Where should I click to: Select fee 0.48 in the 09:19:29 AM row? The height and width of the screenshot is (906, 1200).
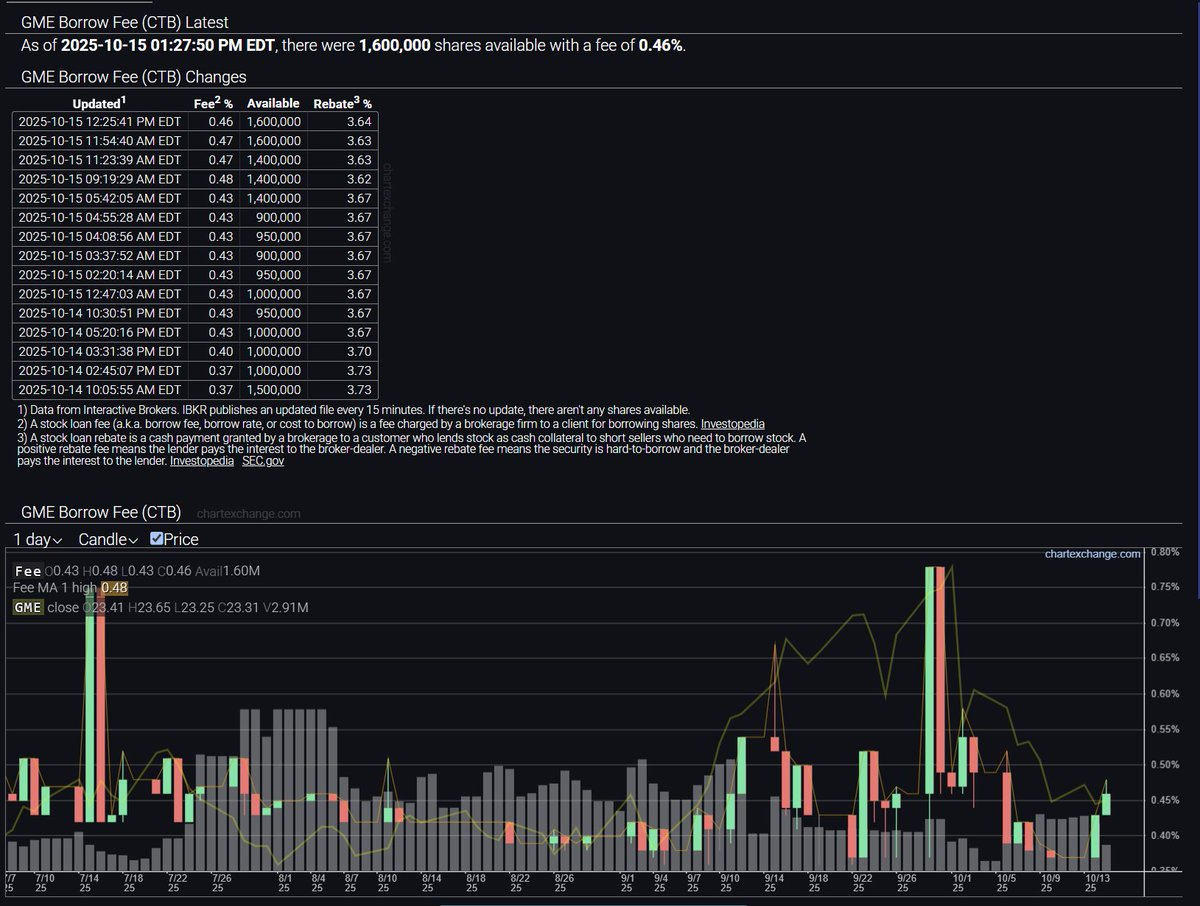pos(221,179)
